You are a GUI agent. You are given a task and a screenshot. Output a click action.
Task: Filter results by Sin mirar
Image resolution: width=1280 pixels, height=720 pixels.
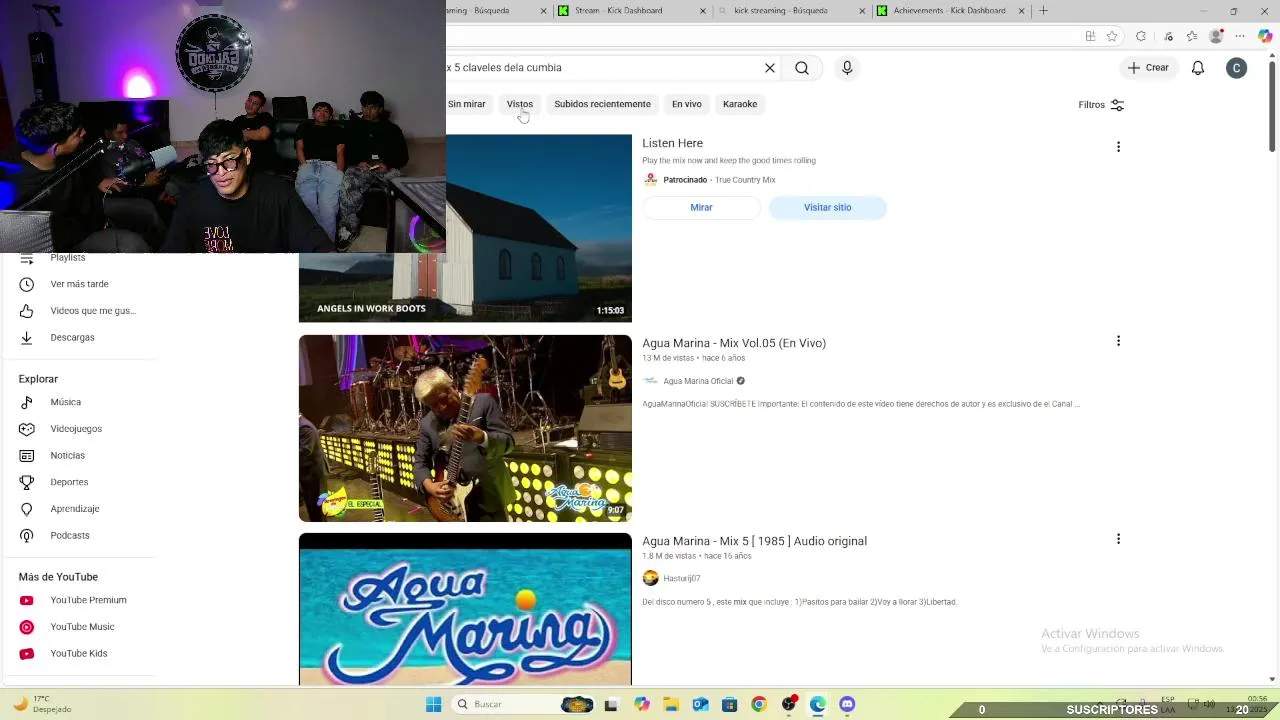coord(466,104)
